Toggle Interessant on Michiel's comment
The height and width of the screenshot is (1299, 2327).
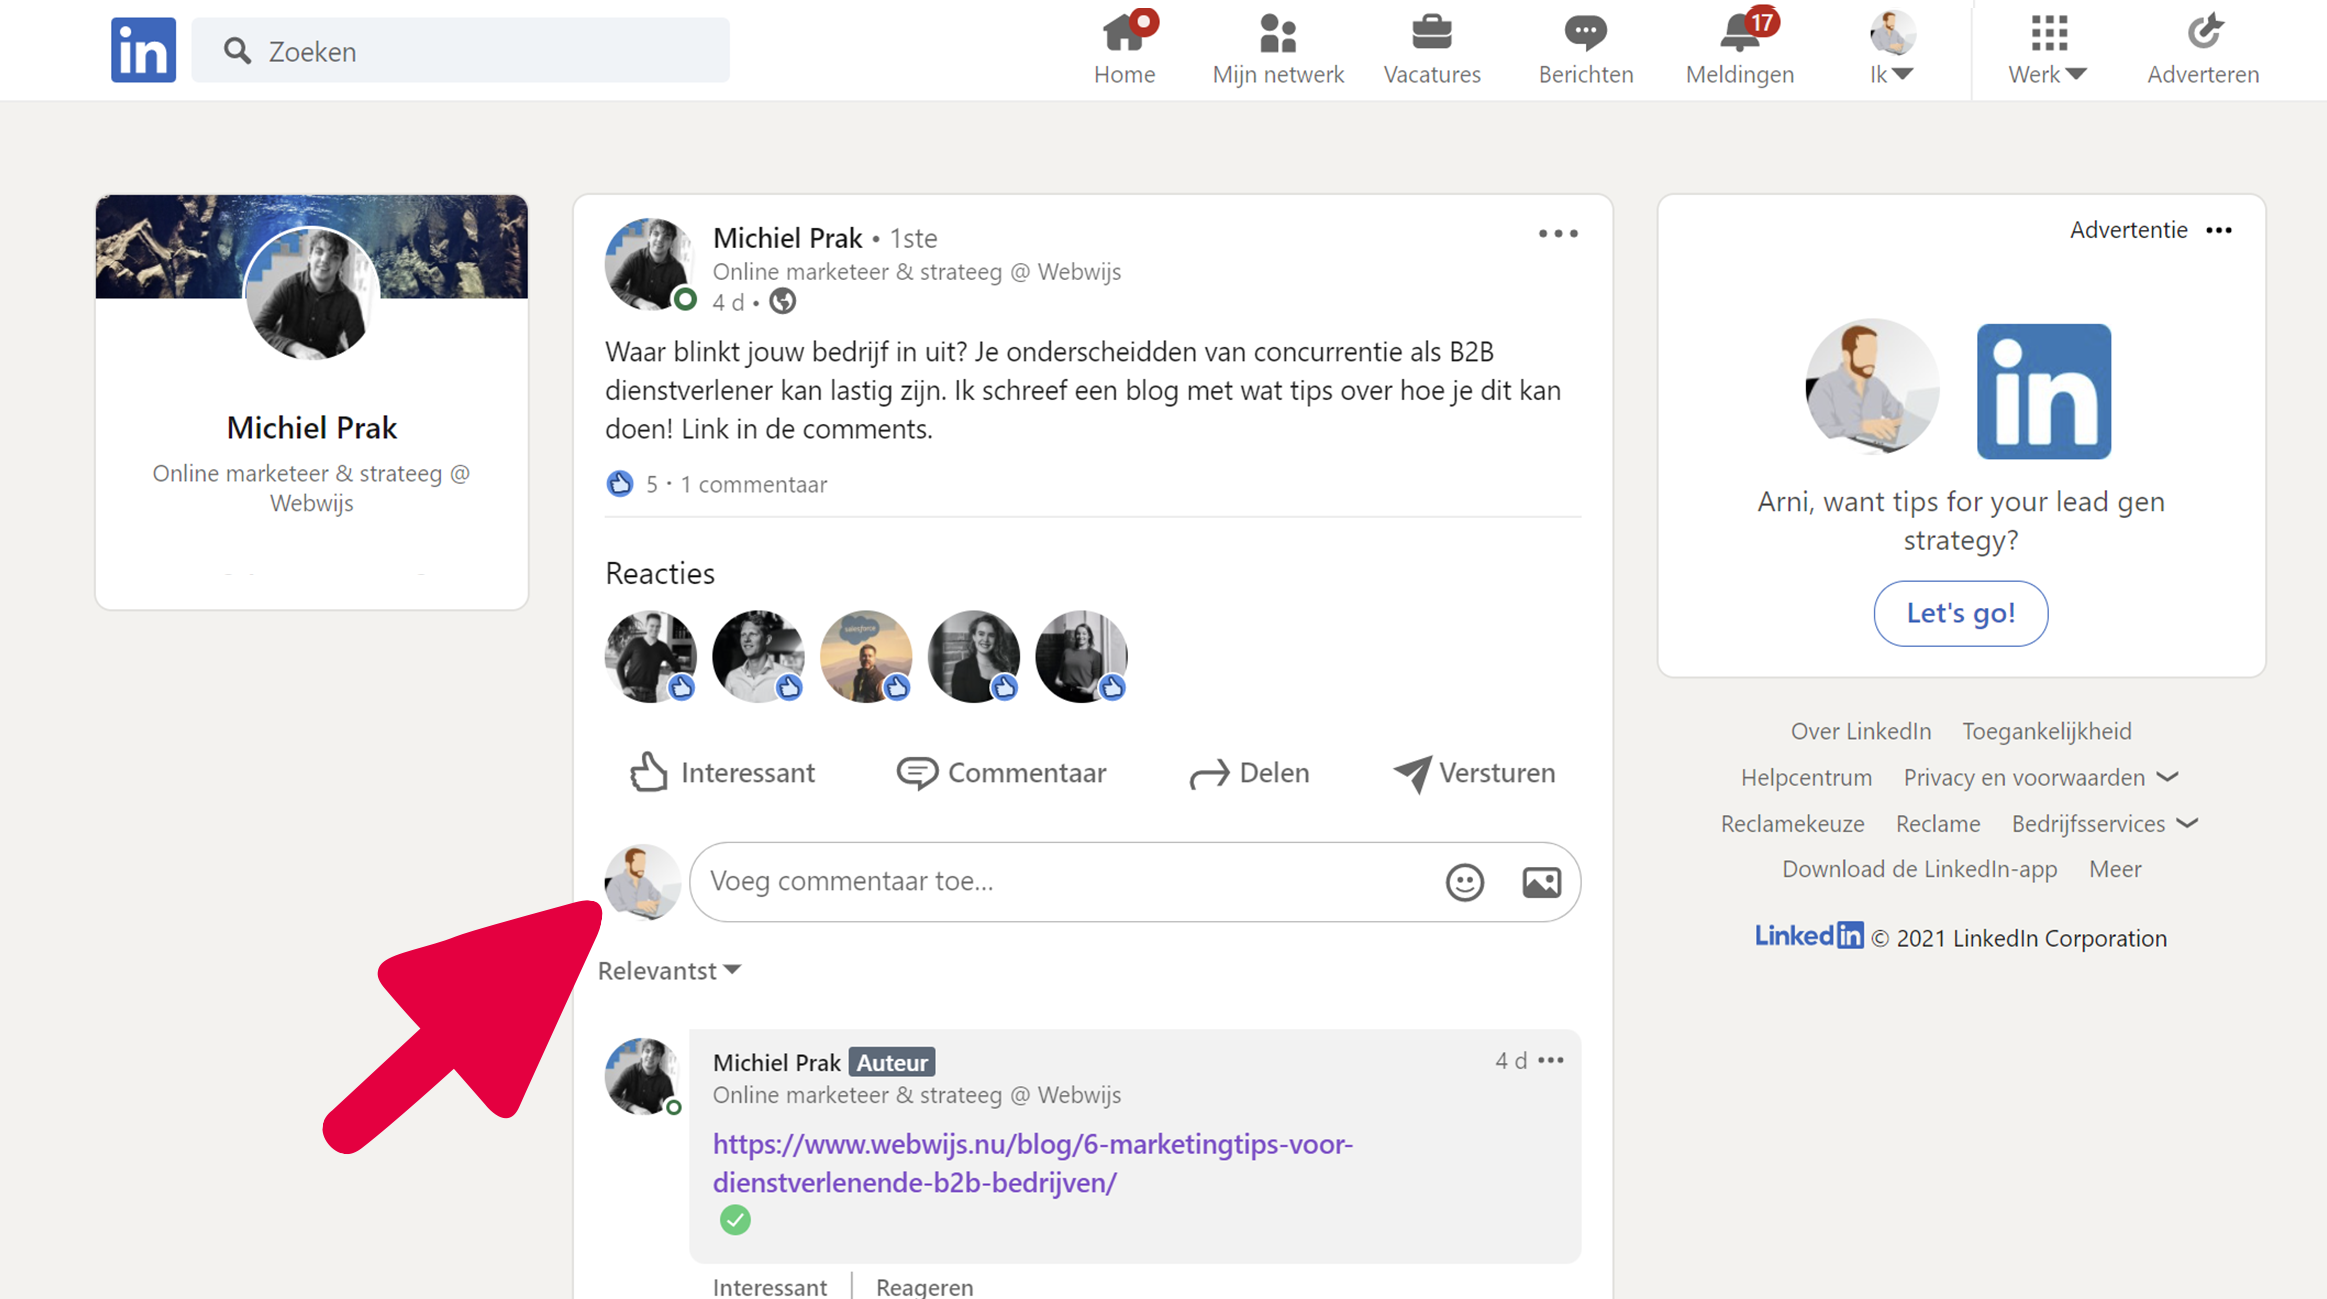pyautogui.click(x=769, y=1286)
